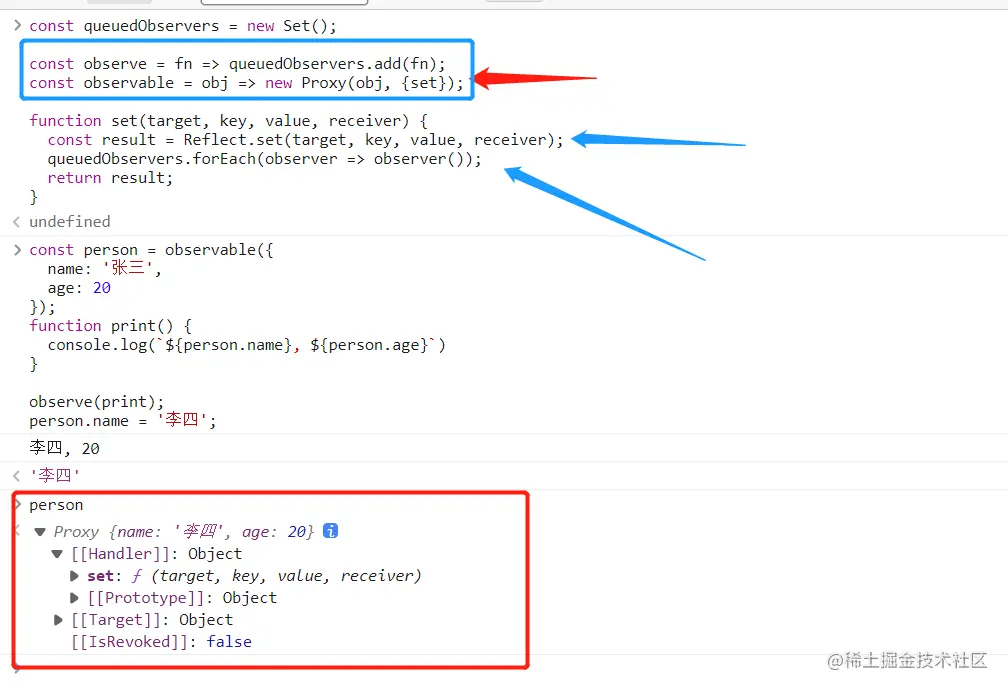Click the 'age: 20' line
The width and height of the screenshot is (1008, 691).
click(79, 288)
